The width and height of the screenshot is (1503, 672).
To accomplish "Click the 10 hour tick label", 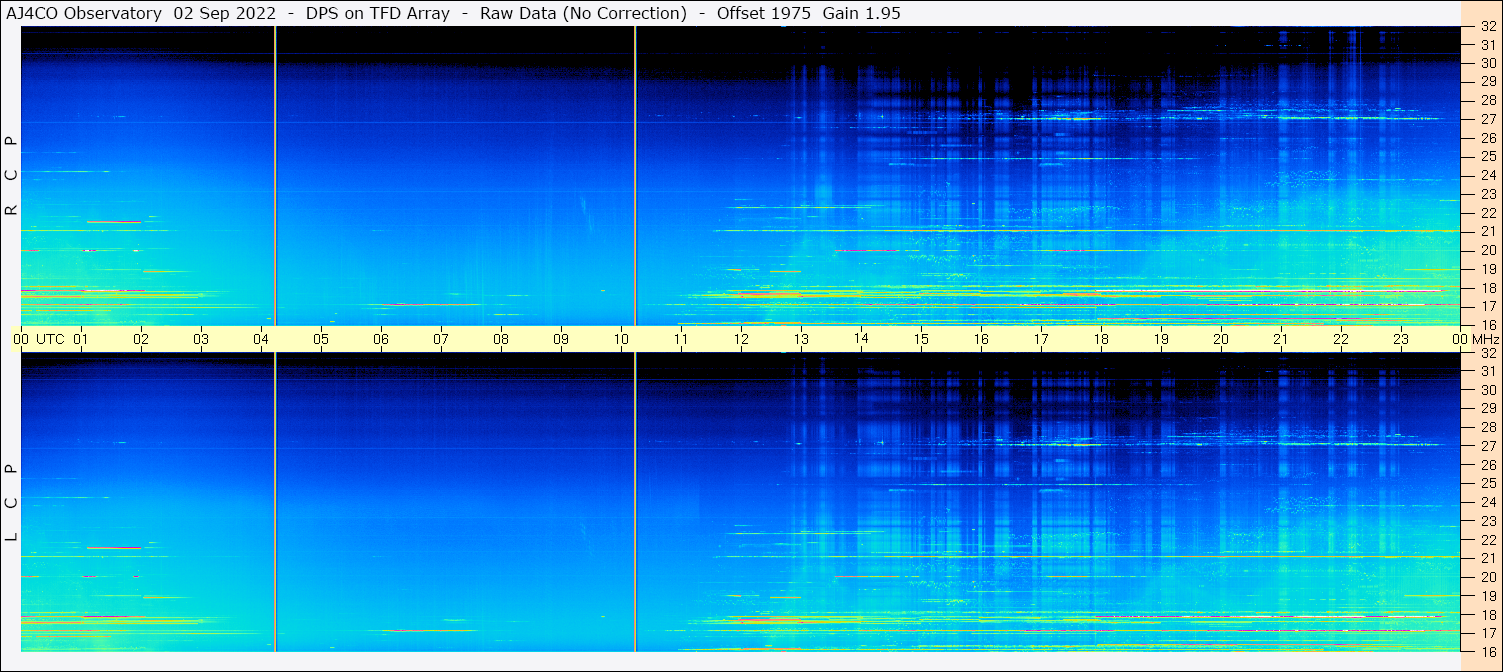I will pos(621,339).
